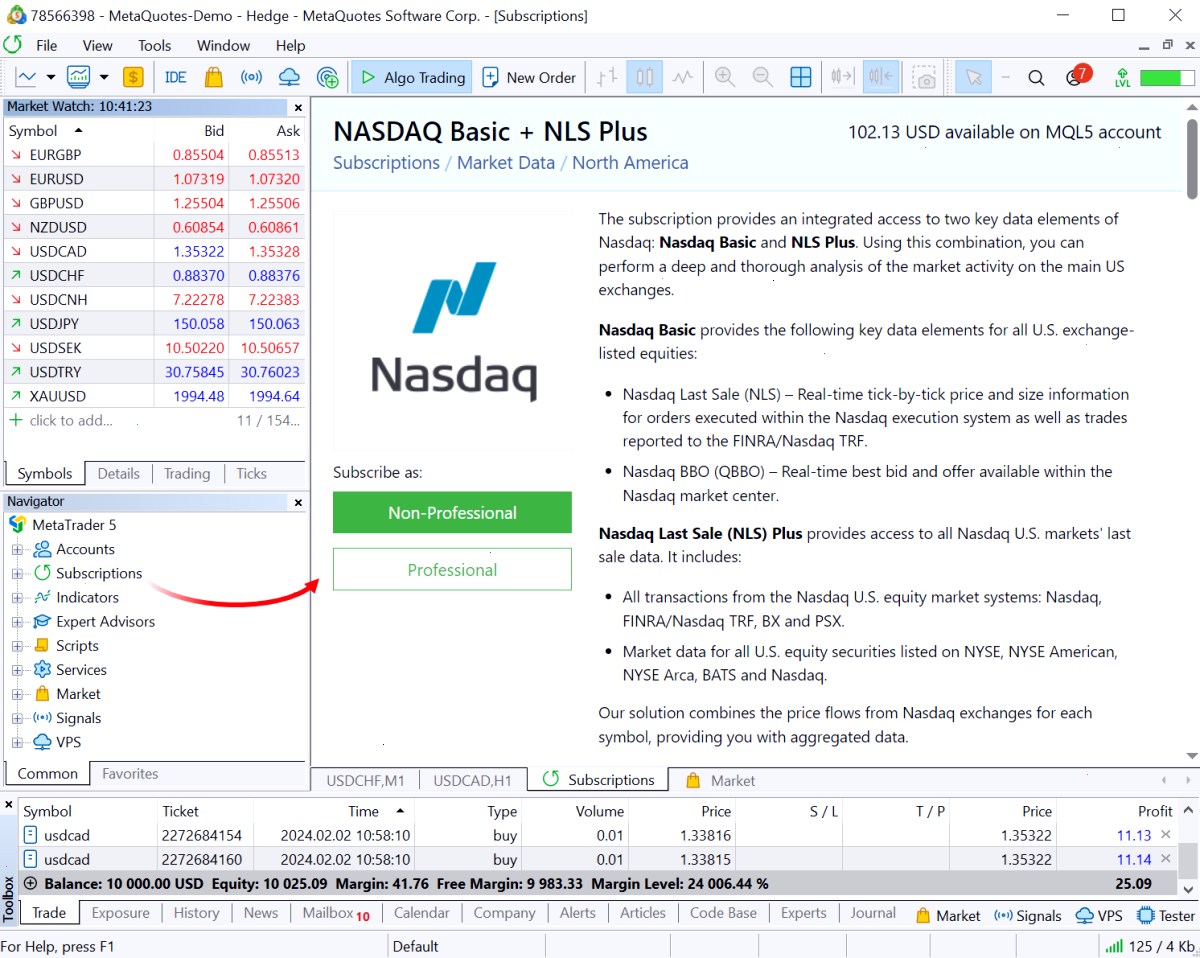Screen dimensions: 1200x958
Task: Click the chart screenshot camera icon
Action: tap(926, 77)
